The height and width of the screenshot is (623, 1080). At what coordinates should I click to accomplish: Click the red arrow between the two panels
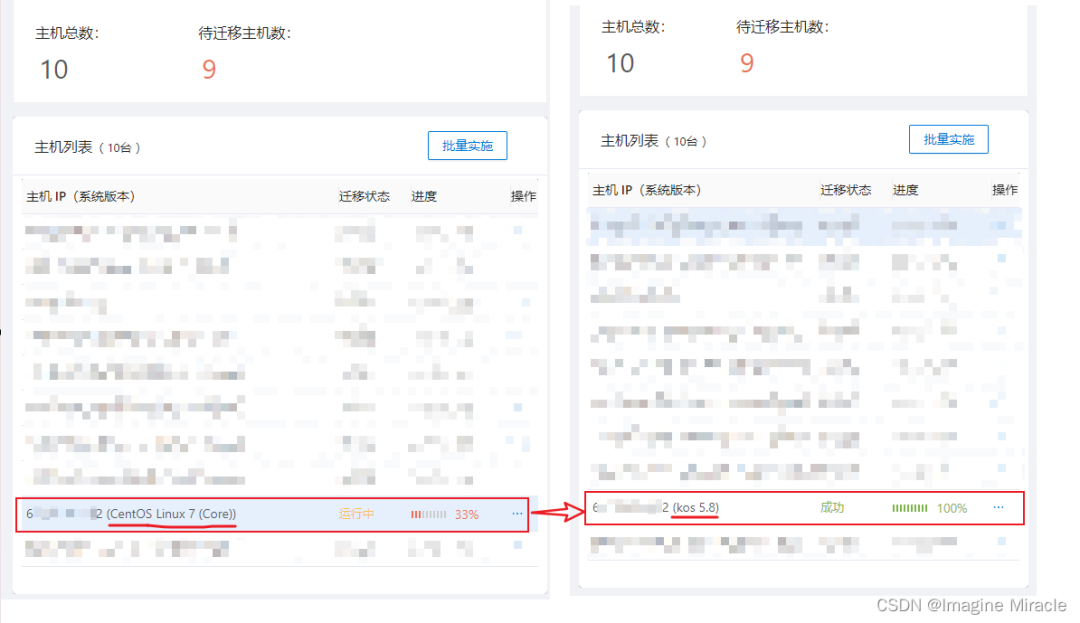(x=556, y=513)
